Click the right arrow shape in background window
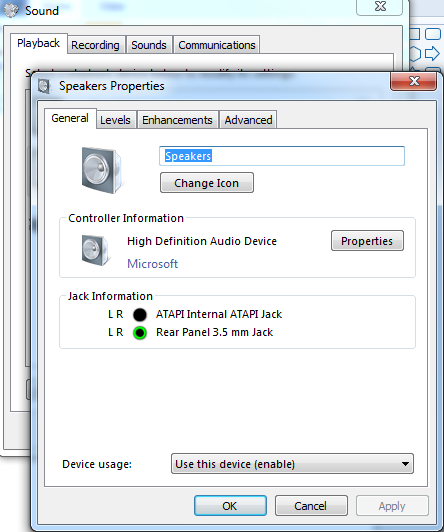444x532 pixels. [432, 54]
